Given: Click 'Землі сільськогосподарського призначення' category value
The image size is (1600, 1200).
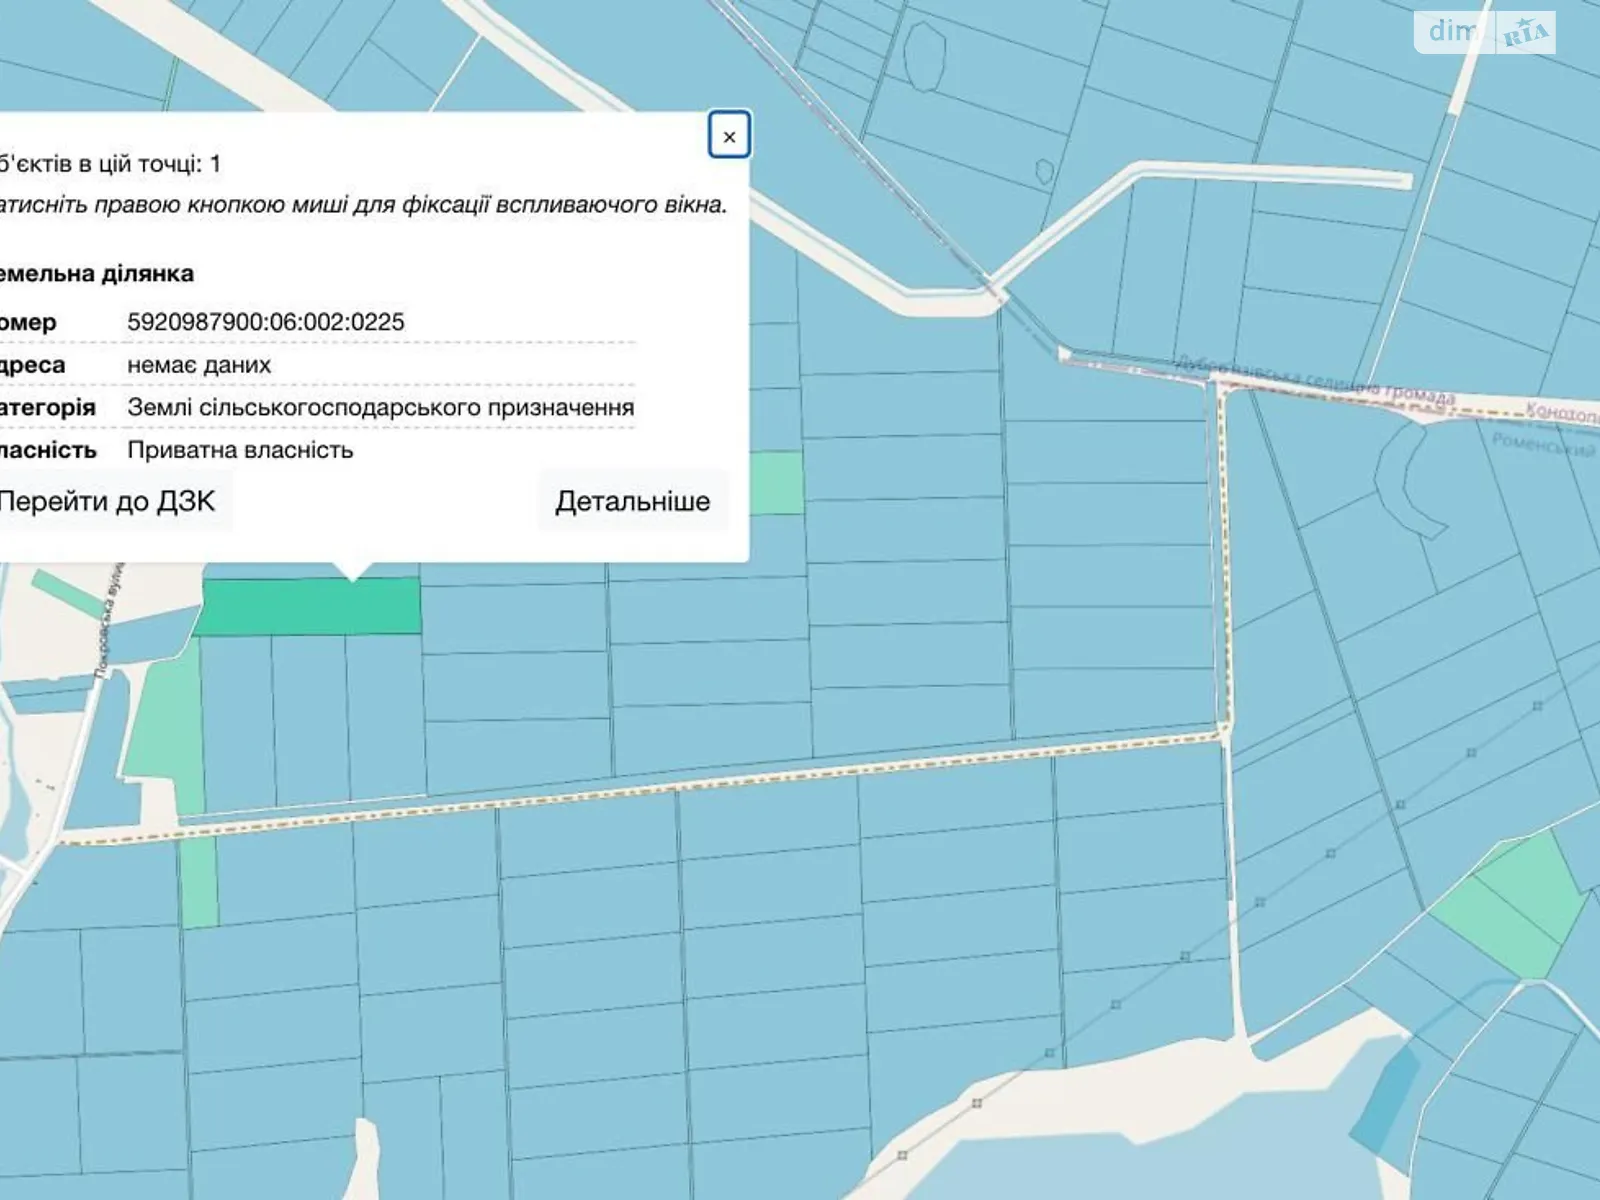Looking at the screenshot, I should [380, 408].
